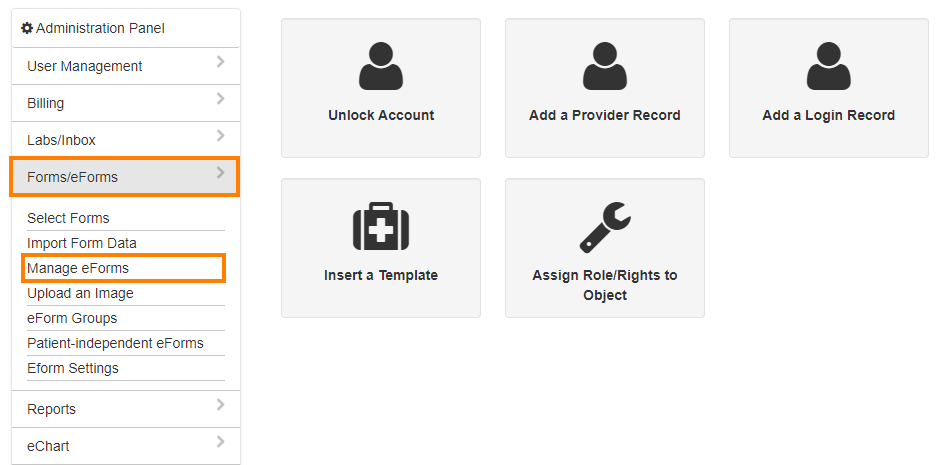Click the Unlock Account person icon

coord(381,66)
